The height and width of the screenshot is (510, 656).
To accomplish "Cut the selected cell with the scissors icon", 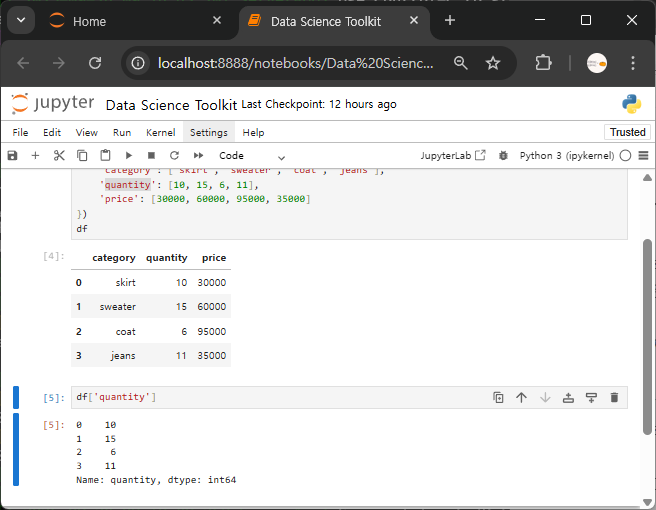I will click(59, 156).
